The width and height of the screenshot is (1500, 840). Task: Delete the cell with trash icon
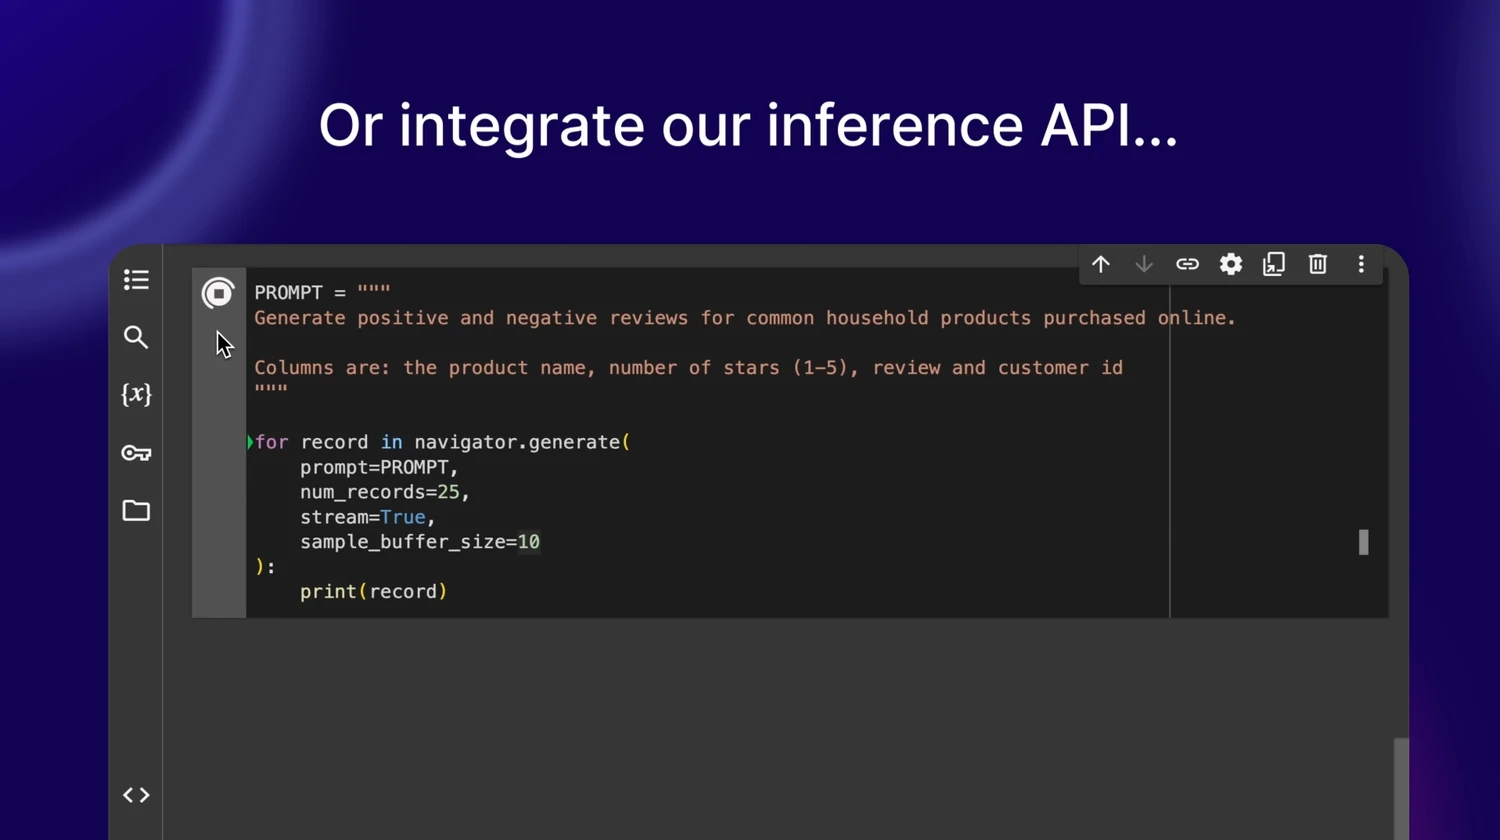[1318, 264]
